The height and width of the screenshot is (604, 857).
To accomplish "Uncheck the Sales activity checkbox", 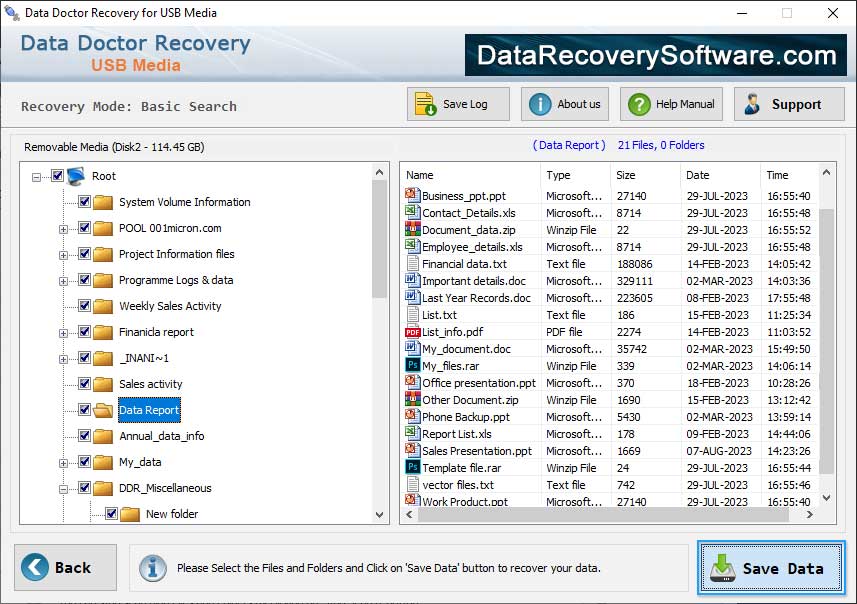I will [85, 383].
